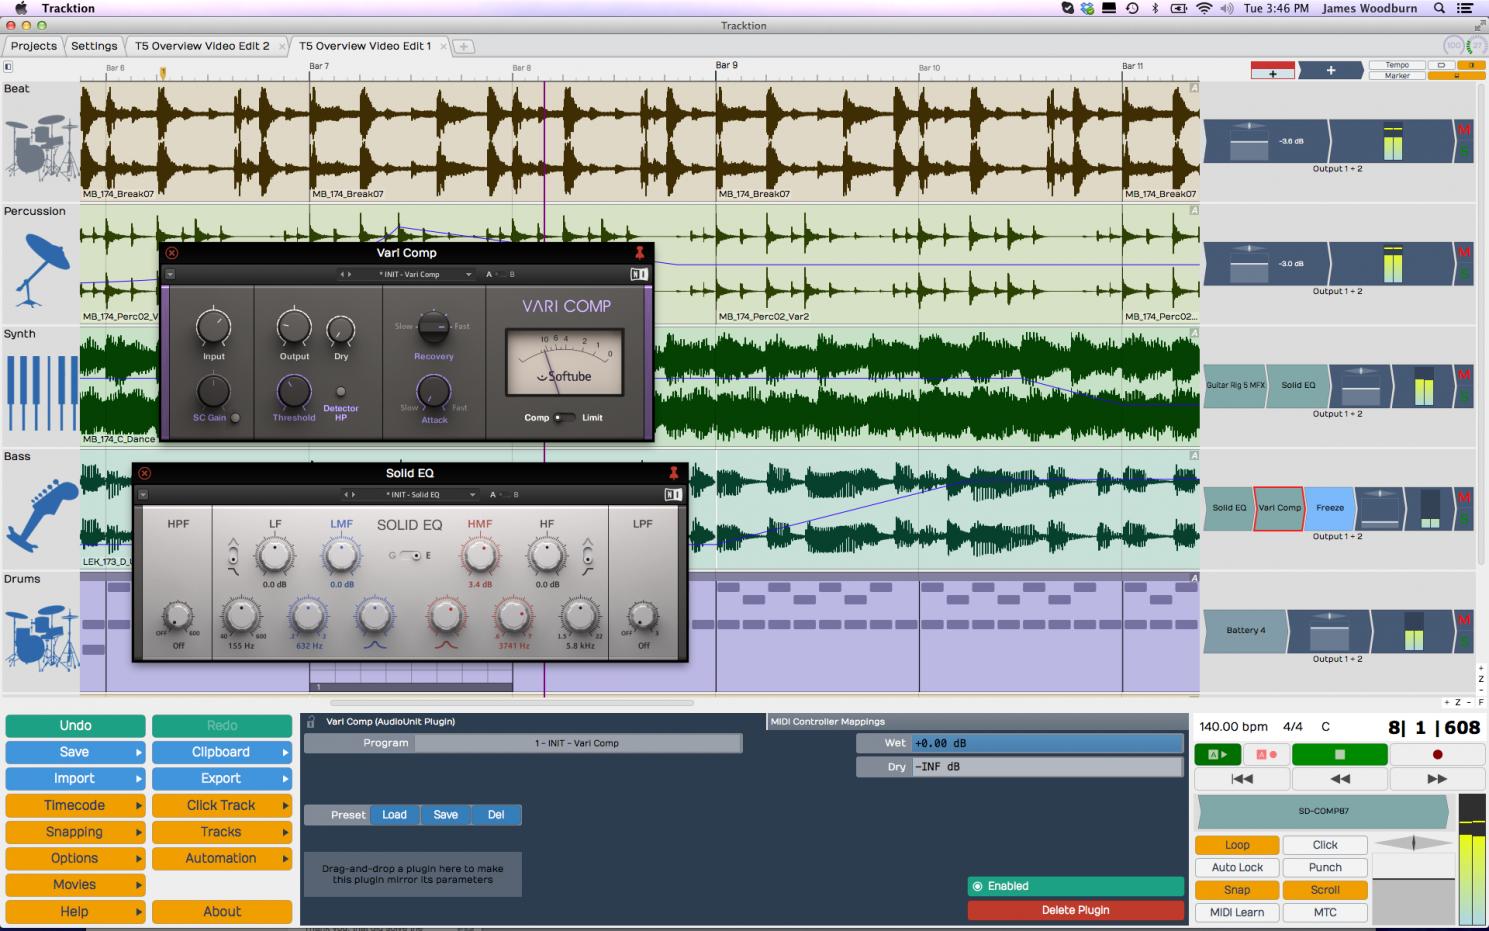Stop playback with the green stop button
The image size is (1489, 931).
pos(1339,754)
